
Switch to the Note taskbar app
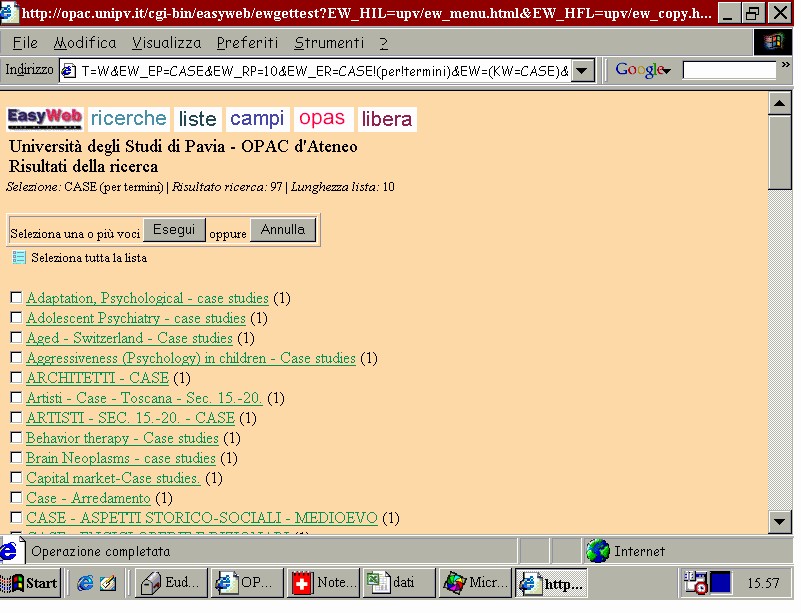(323, 583)
